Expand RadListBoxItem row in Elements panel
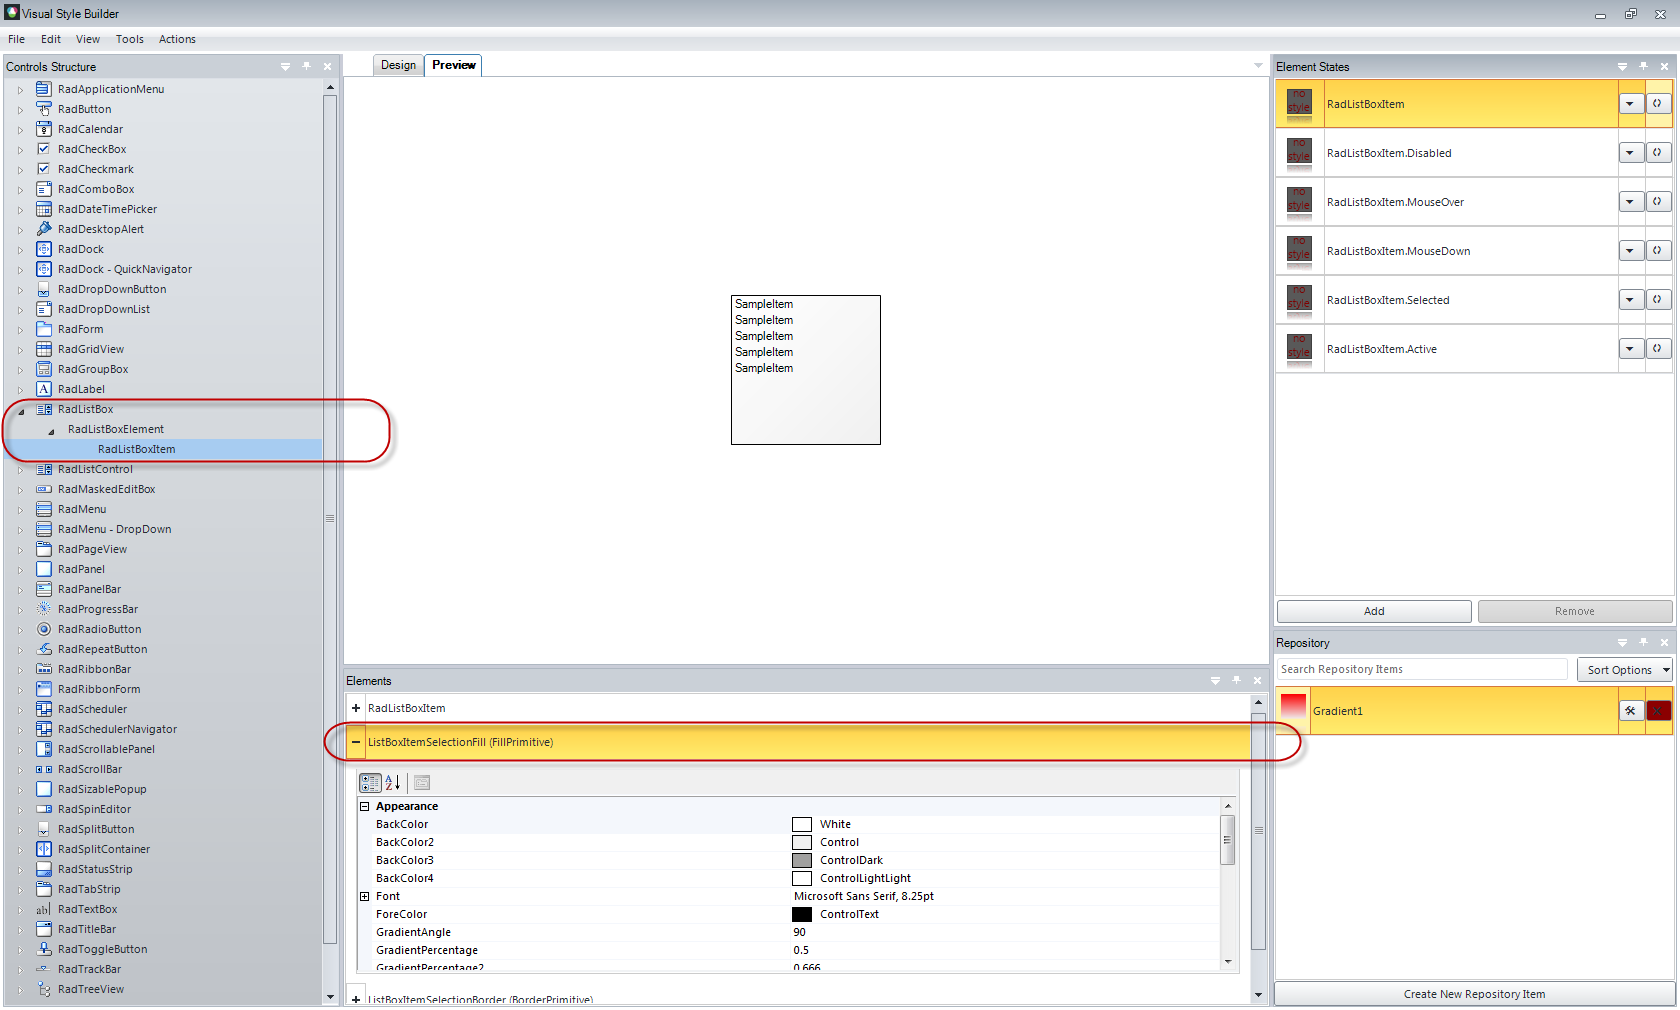The height and width of the screenshot is (1010, 1680). point(356,708)
